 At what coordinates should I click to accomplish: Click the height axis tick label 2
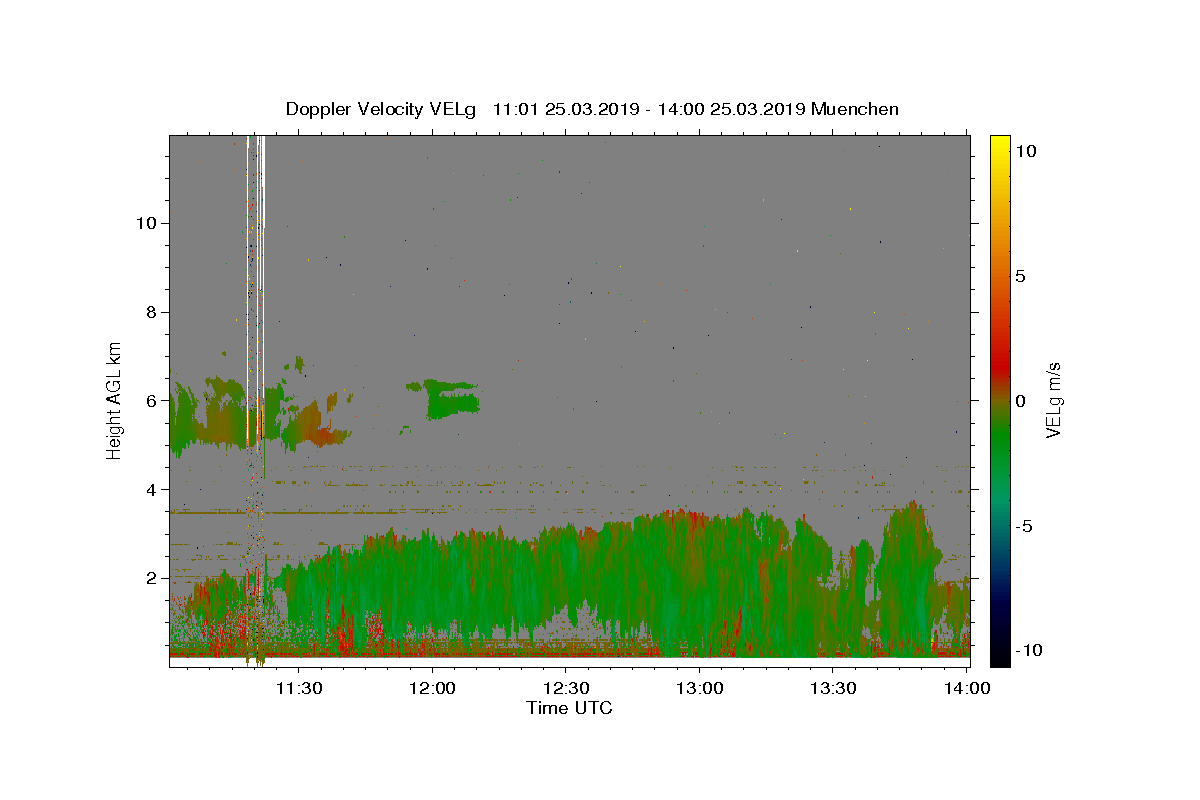click(150, 578)
